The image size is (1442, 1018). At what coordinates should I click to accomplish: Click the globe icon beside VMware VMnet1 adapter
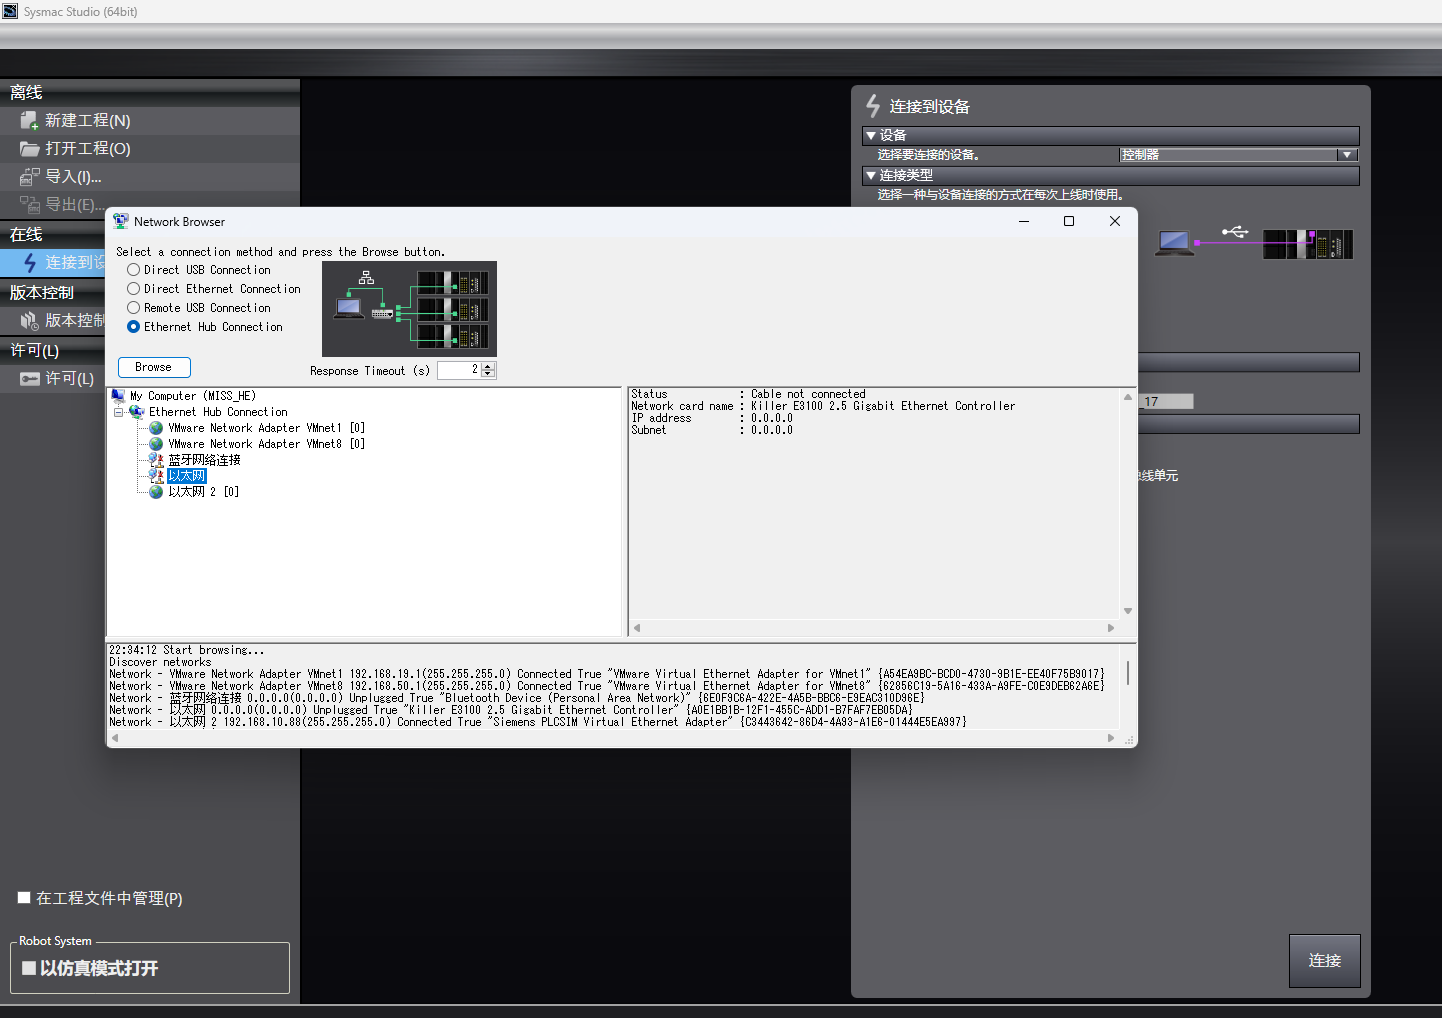point(156,428)
